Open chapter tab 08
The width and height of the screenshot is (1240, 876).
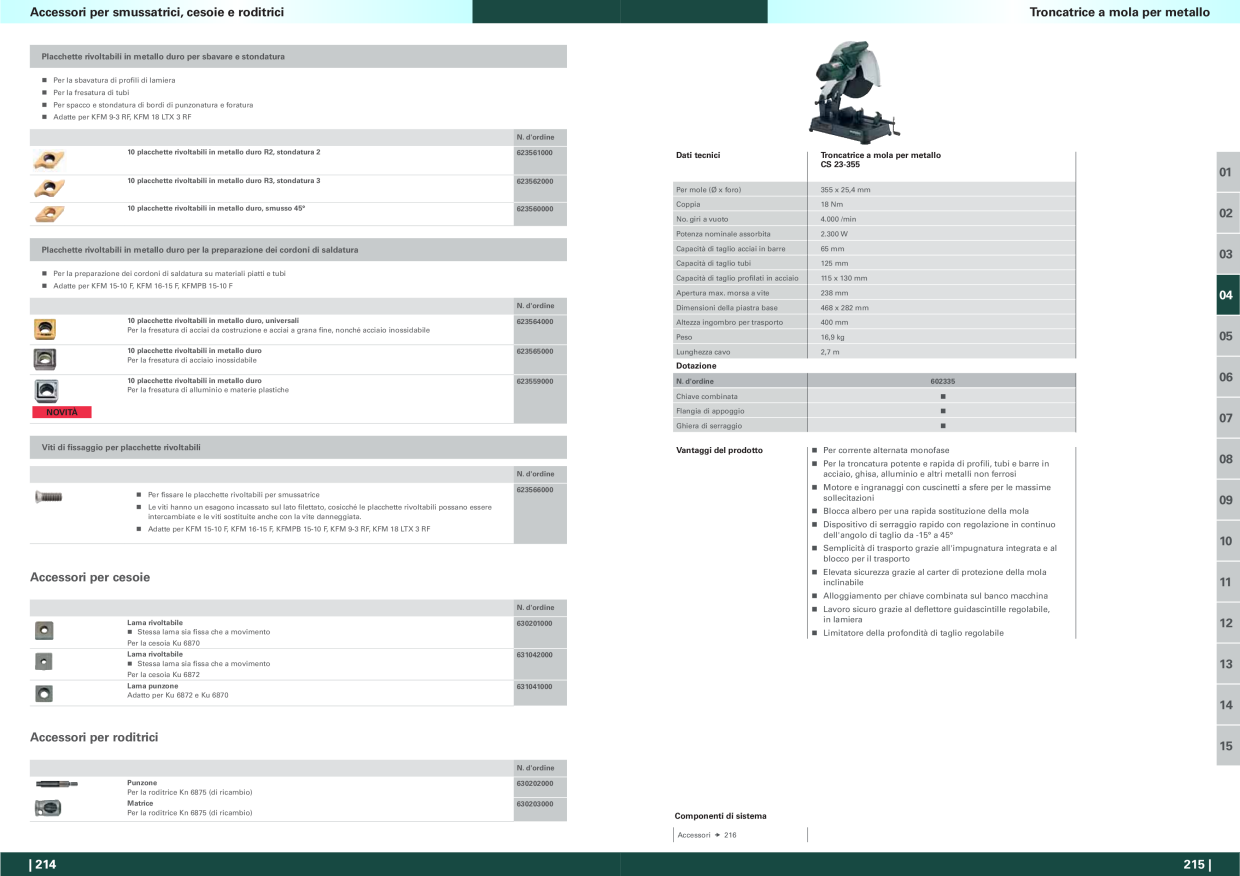coord(1227,459)
